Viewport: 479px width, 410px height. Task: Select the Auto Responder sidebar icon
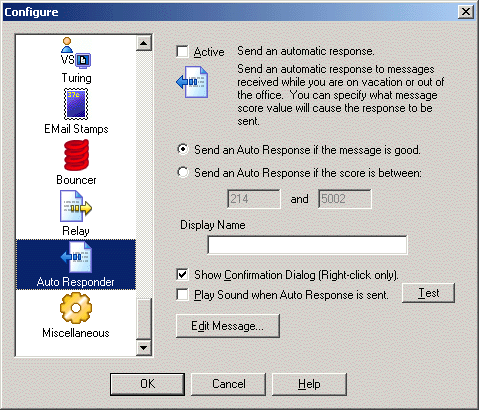coord(76,257)
